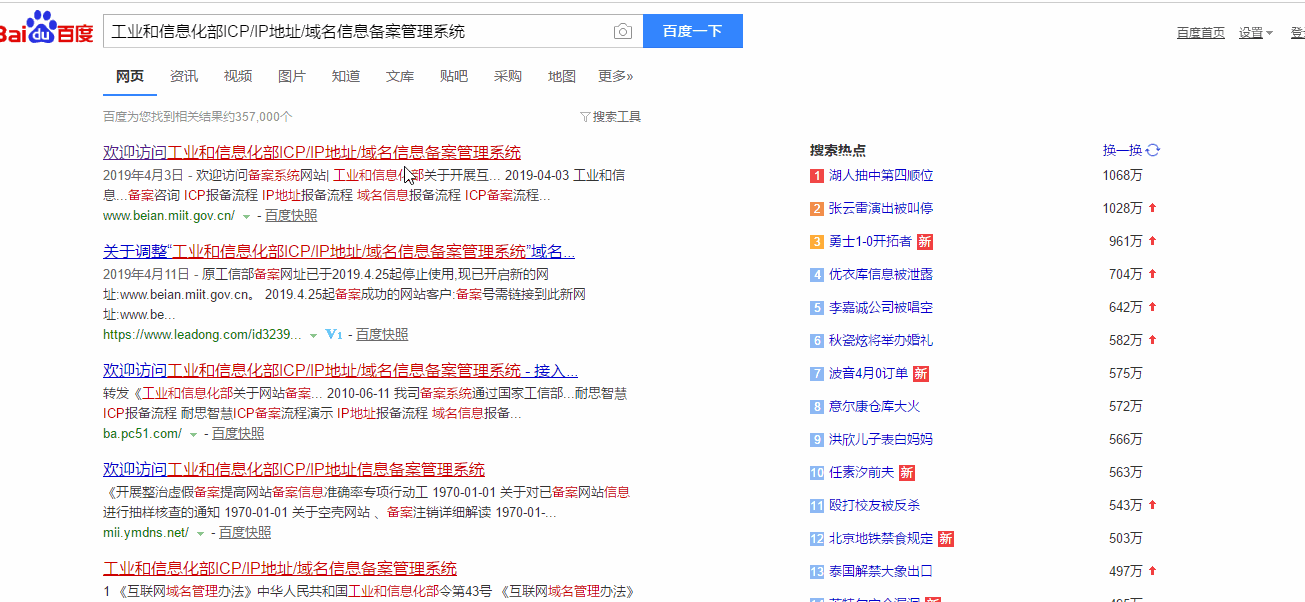Click the 百度一下 search button

tap(693, 31)
